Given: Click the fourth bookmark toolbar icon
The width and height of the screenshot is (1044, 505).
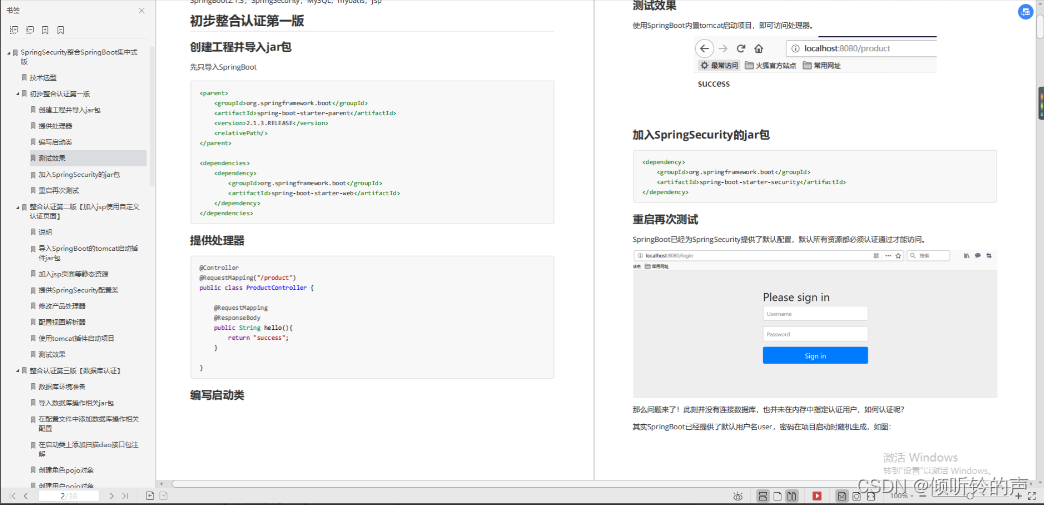Looking at the screenshot, I should coord(61,30).
